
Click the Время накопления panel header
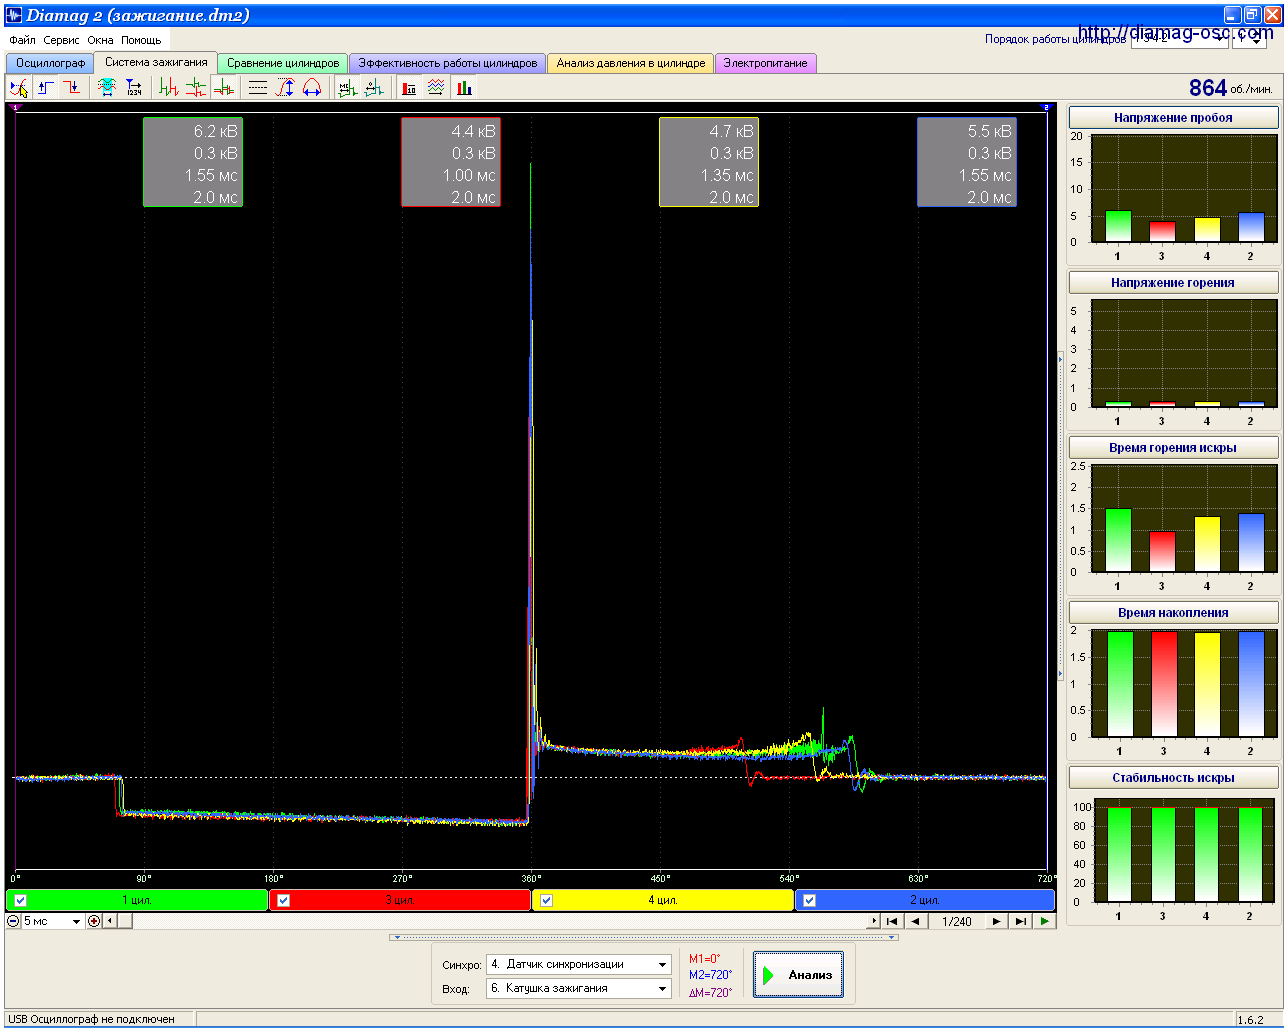1173,613
